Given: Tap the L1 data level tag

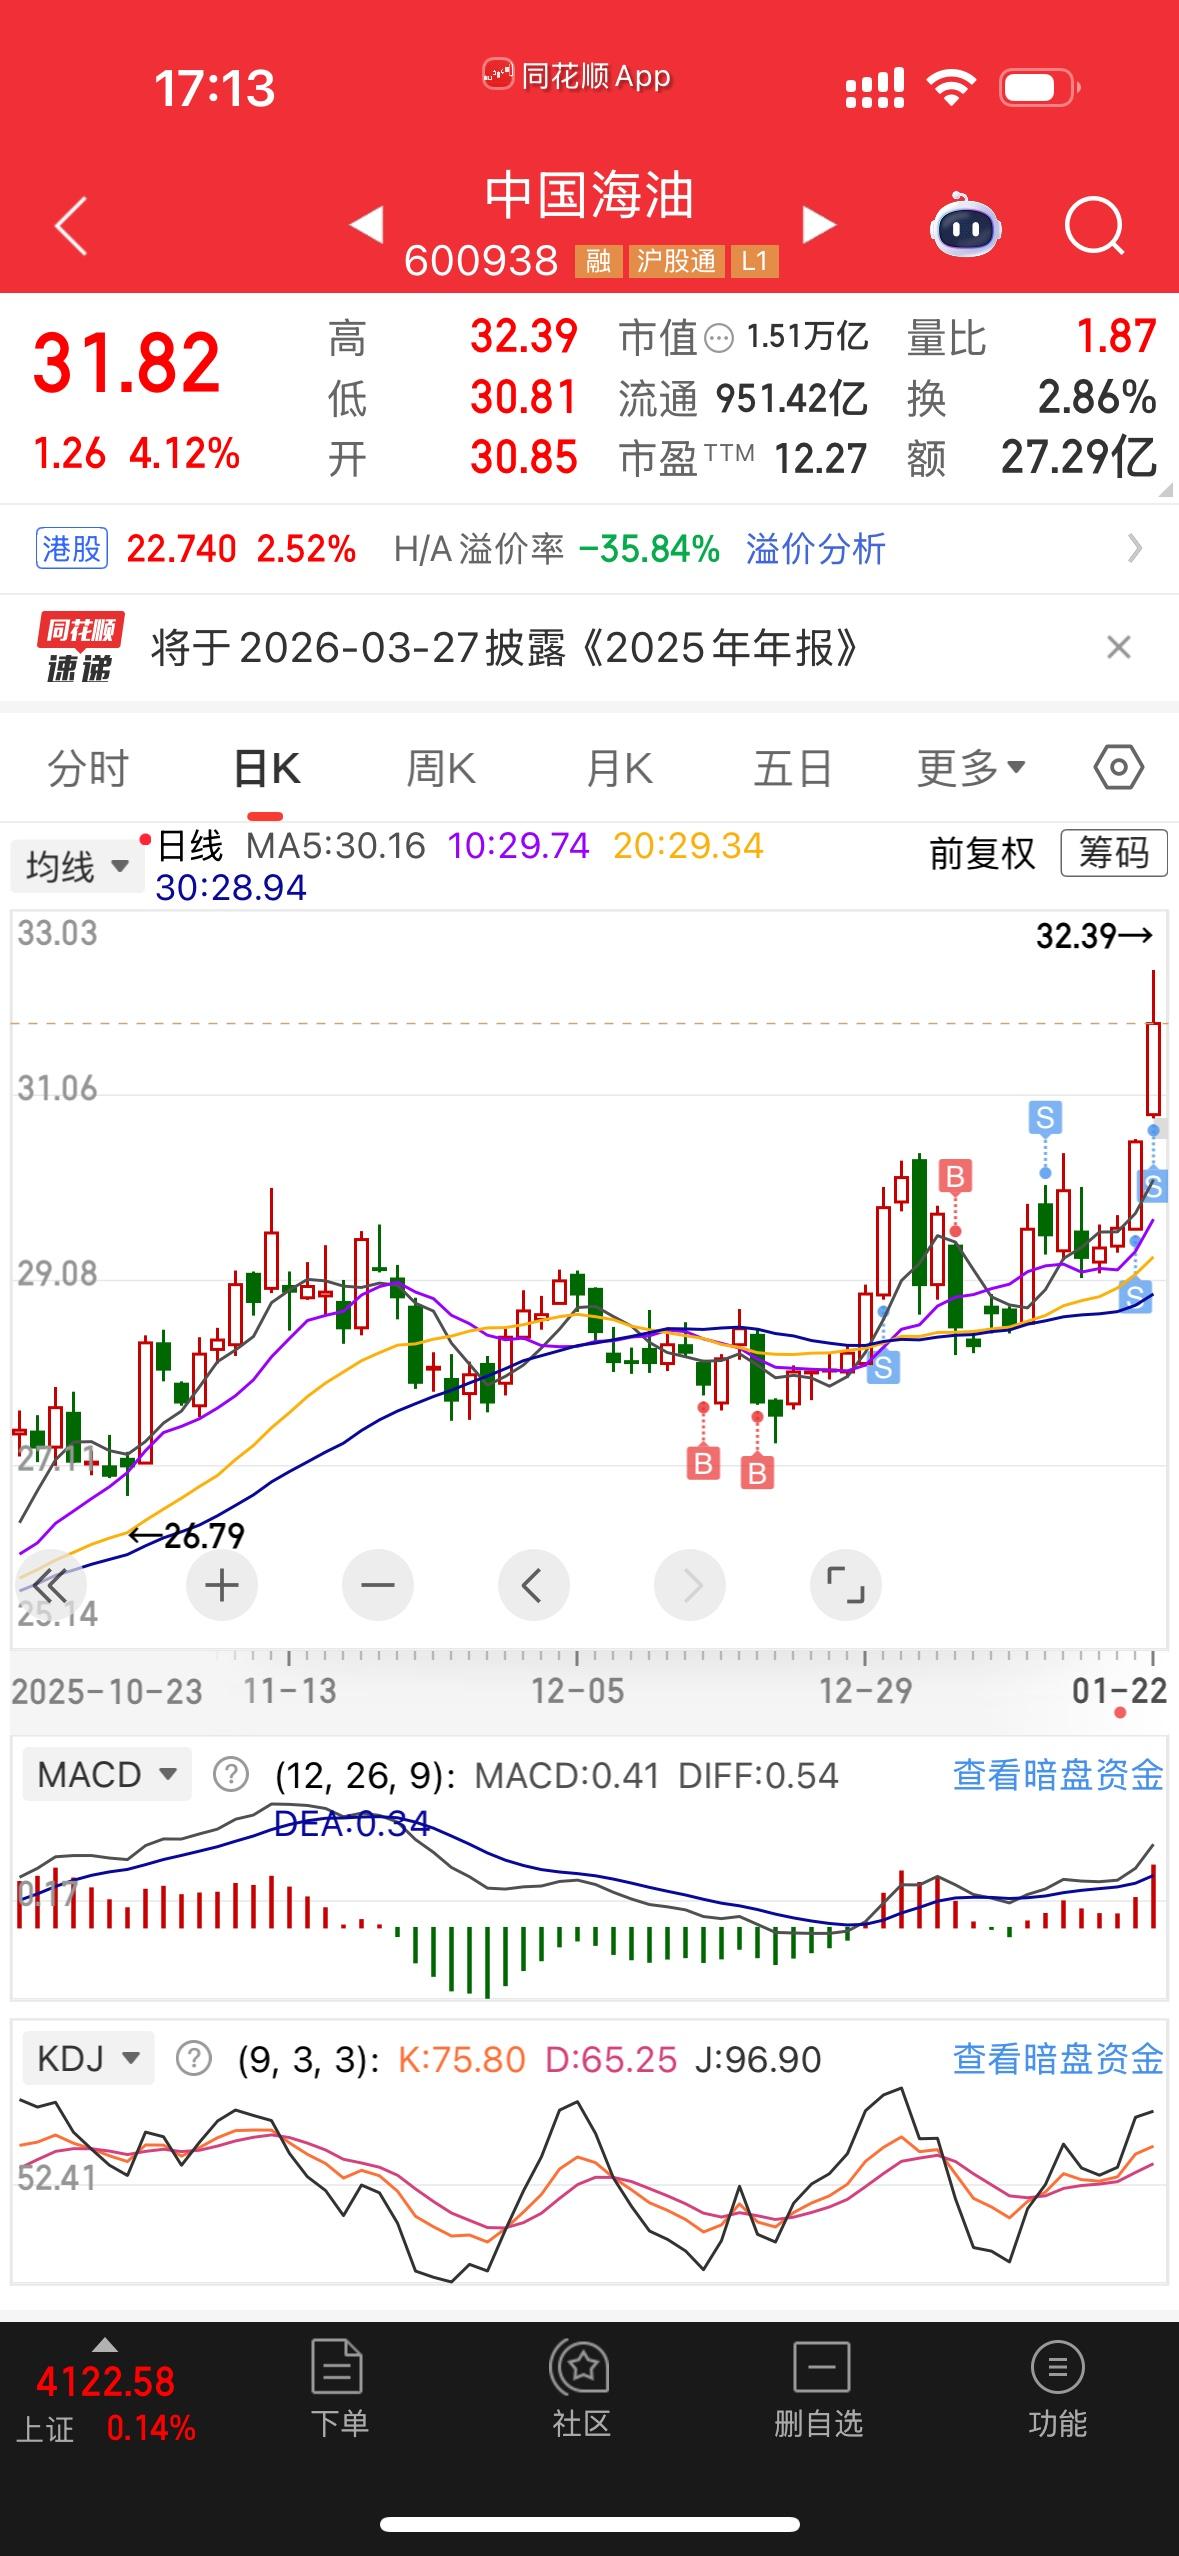Looking at the screenshot, I should (x=754, y=262).
